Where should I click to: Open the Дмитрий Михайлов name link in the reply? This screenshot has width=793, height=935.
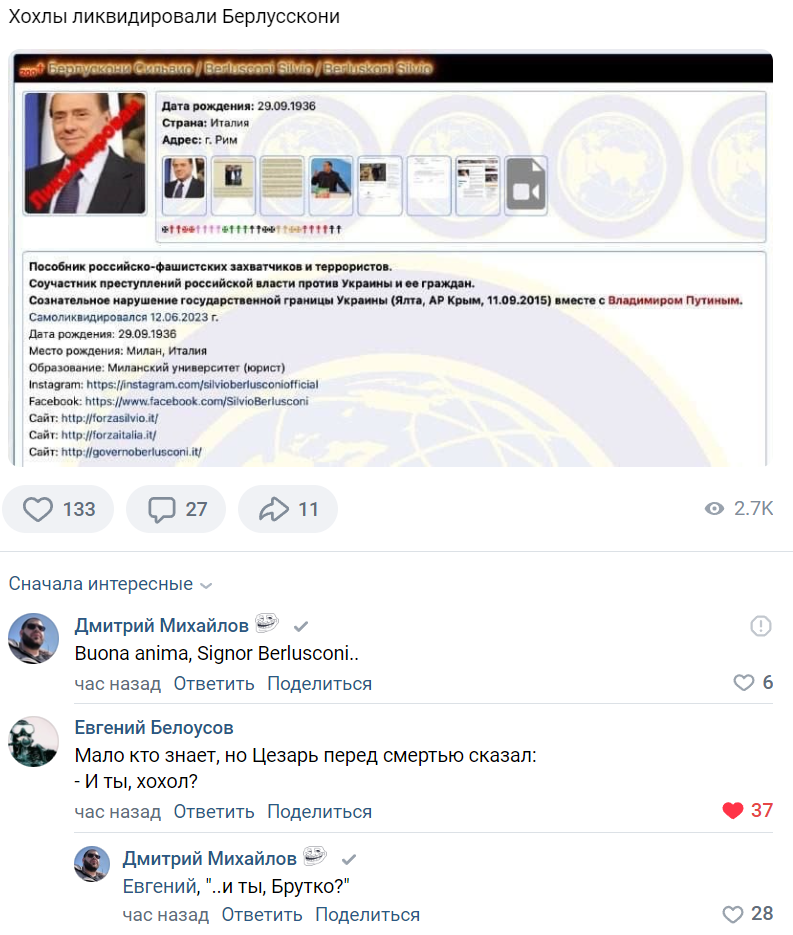pos(210,859)
